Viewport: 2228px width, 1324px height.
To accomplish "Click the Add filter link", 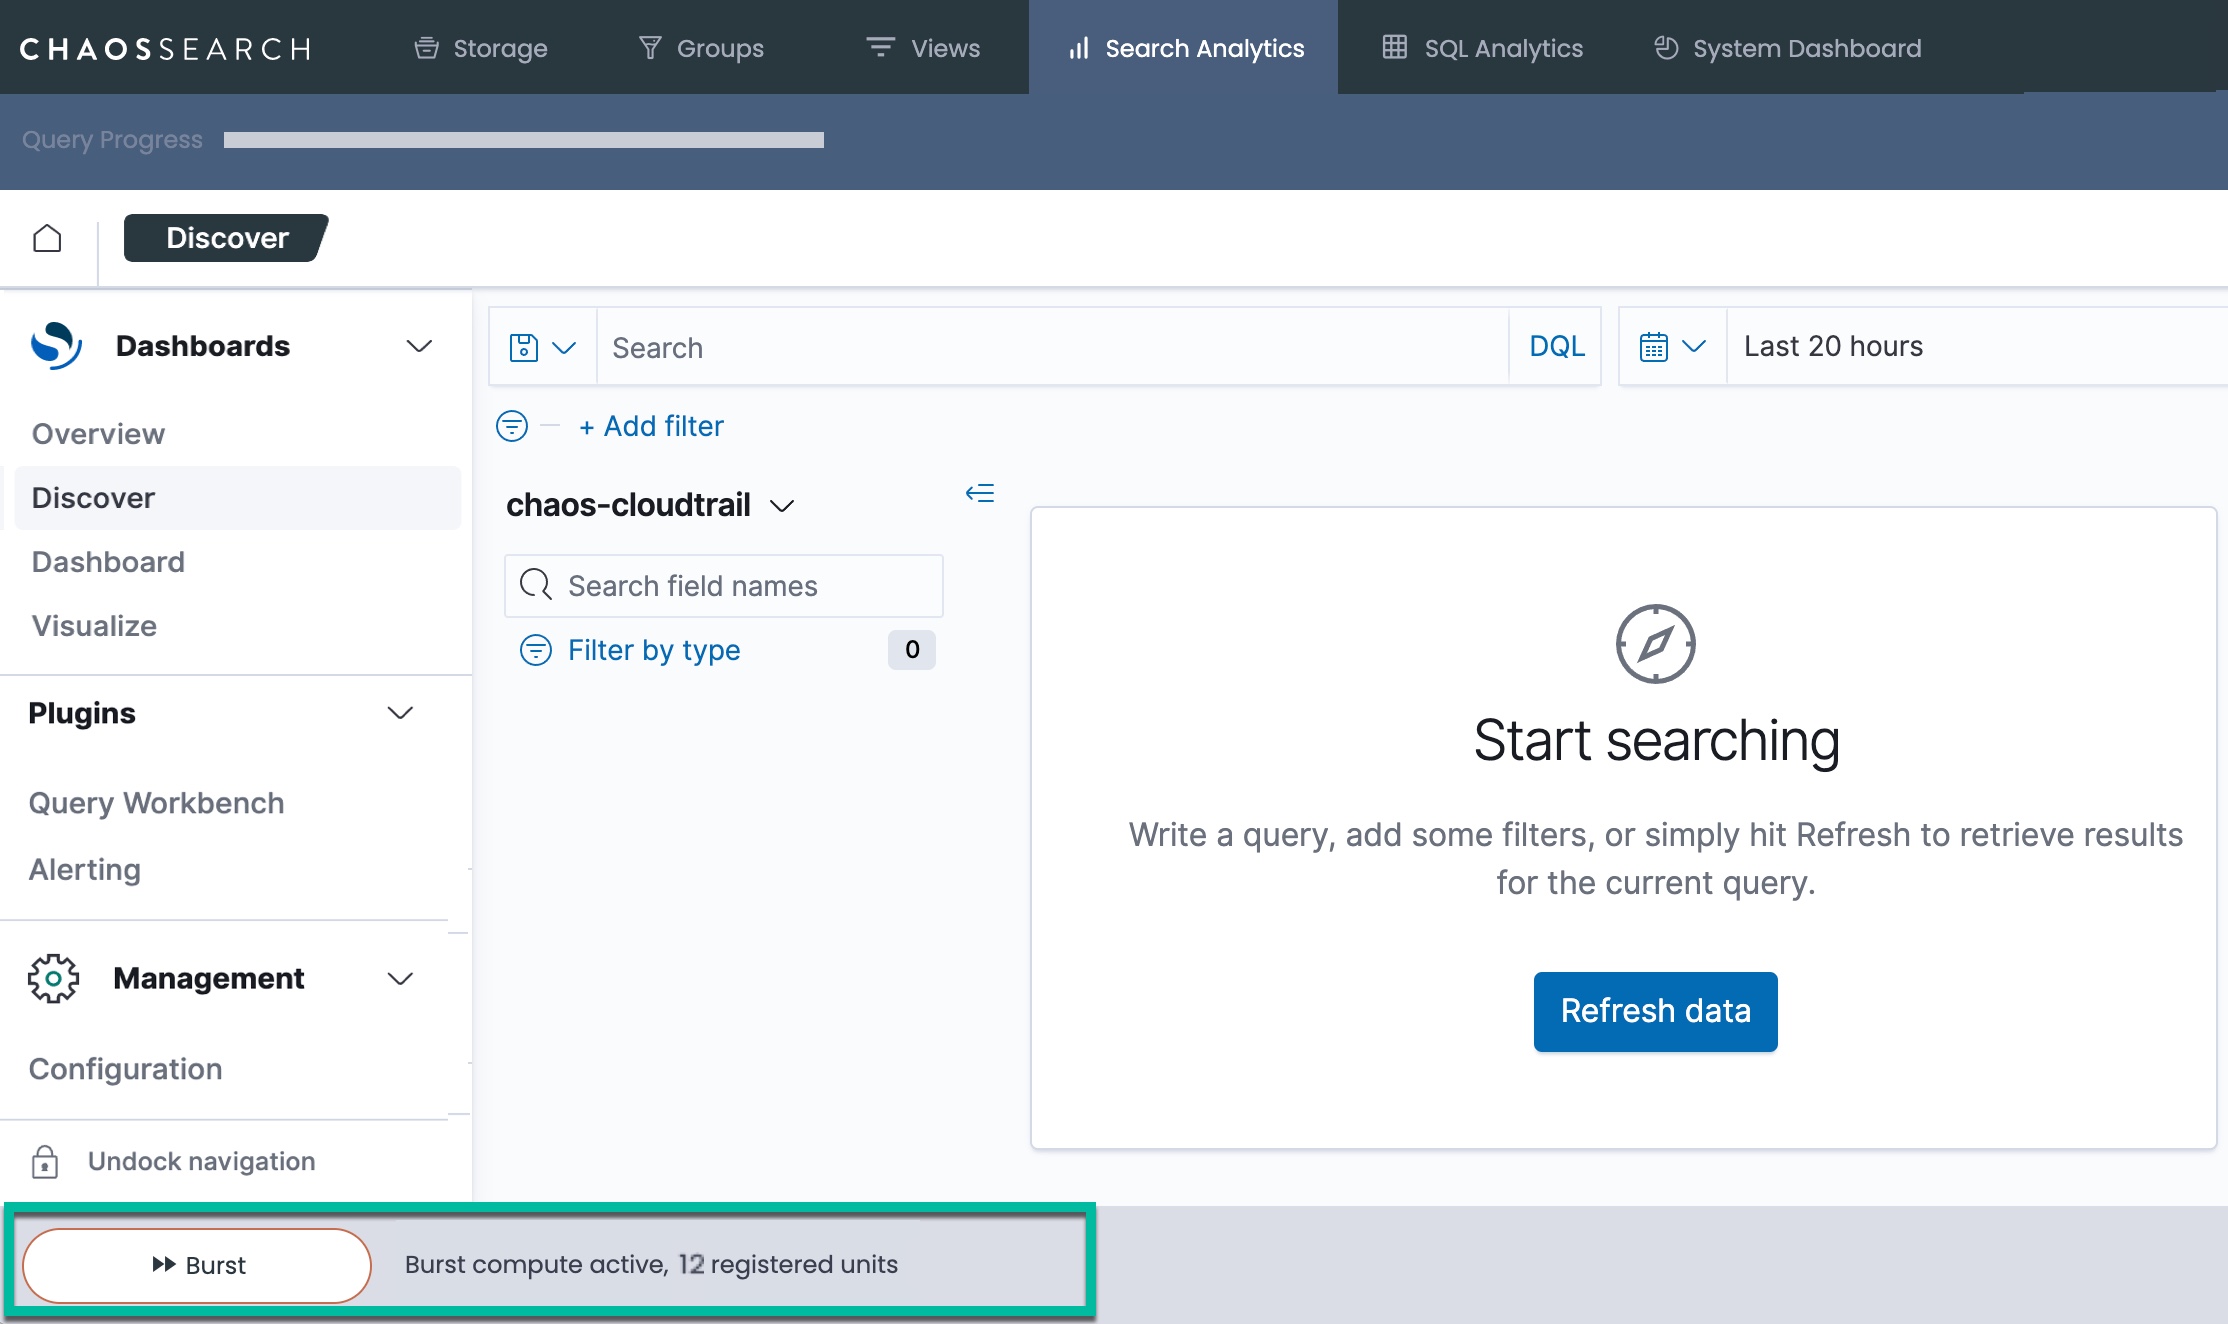I will click(x=651, y=426).
